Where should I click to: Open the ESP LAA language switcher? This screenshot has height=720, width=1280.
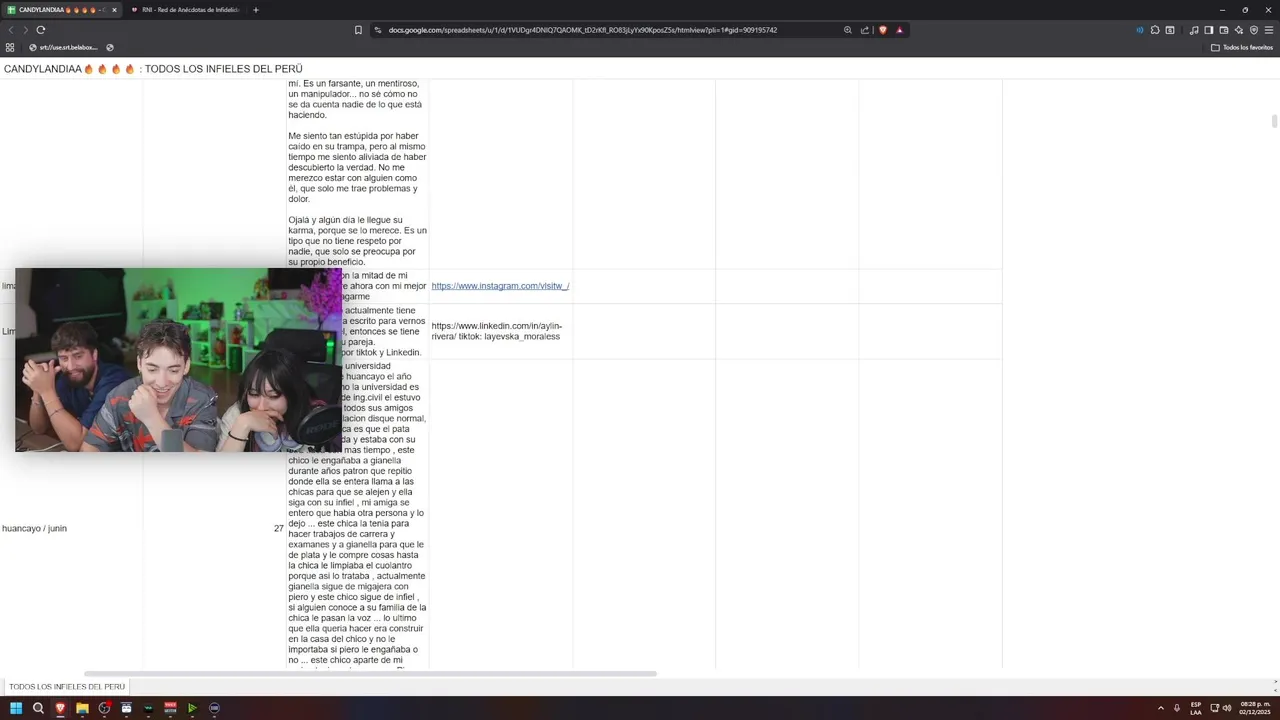[1196, 708]
